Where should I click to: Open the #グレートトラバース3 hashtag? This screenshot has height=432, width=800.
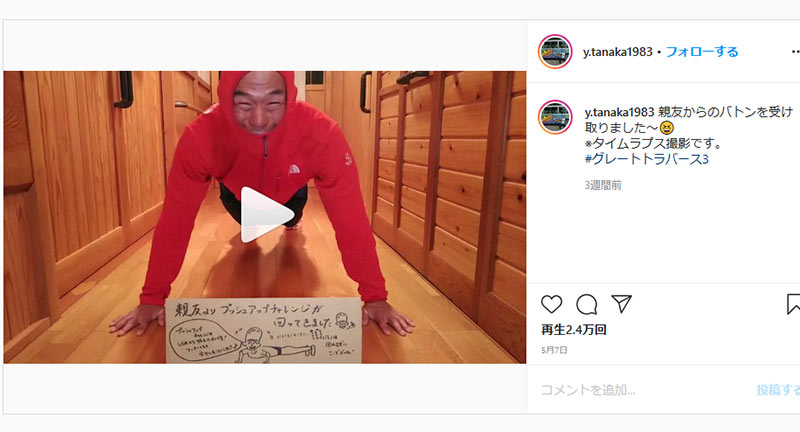[x=647, y=159]
